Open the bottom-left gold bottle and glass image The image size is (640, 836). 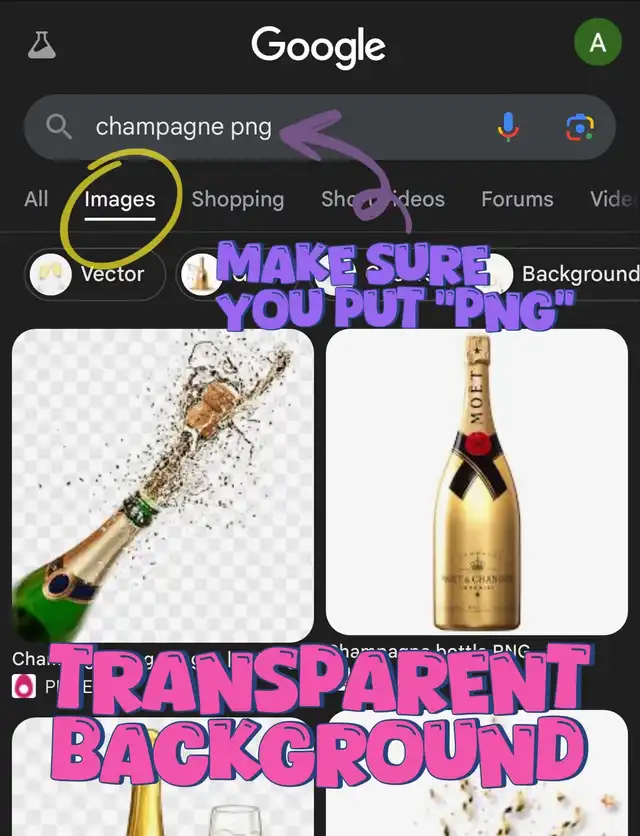163,777
